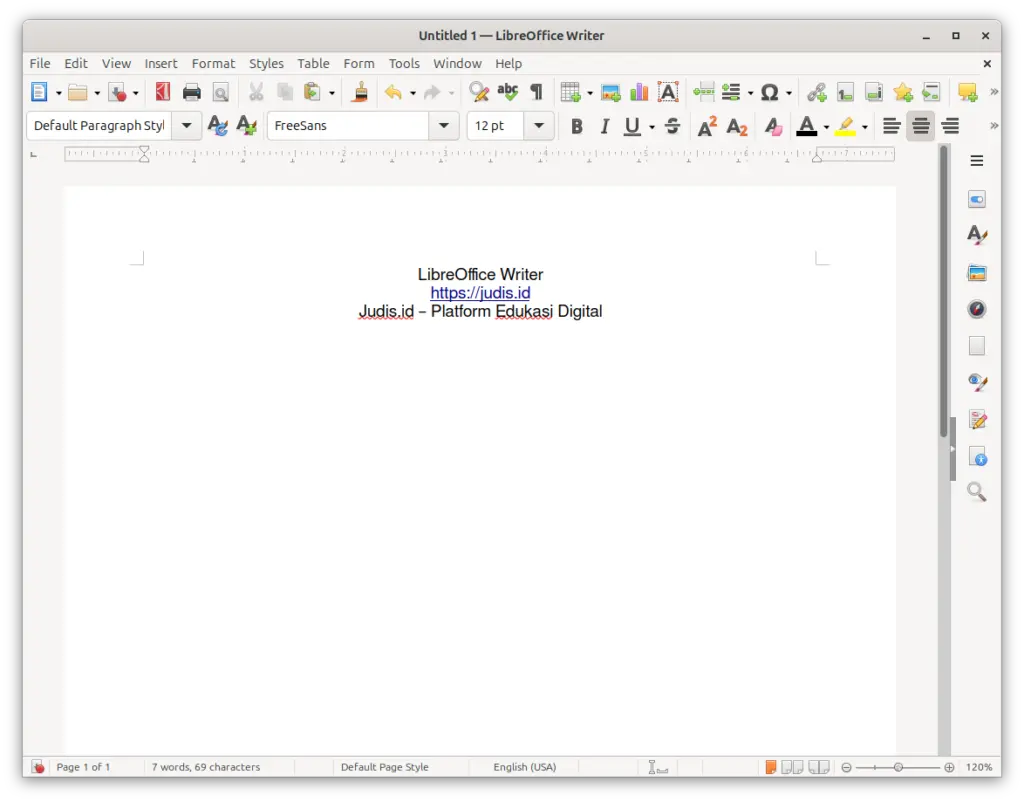Enable strikethrough formatting
The image size is (1024, 802).
coord(672,126)
